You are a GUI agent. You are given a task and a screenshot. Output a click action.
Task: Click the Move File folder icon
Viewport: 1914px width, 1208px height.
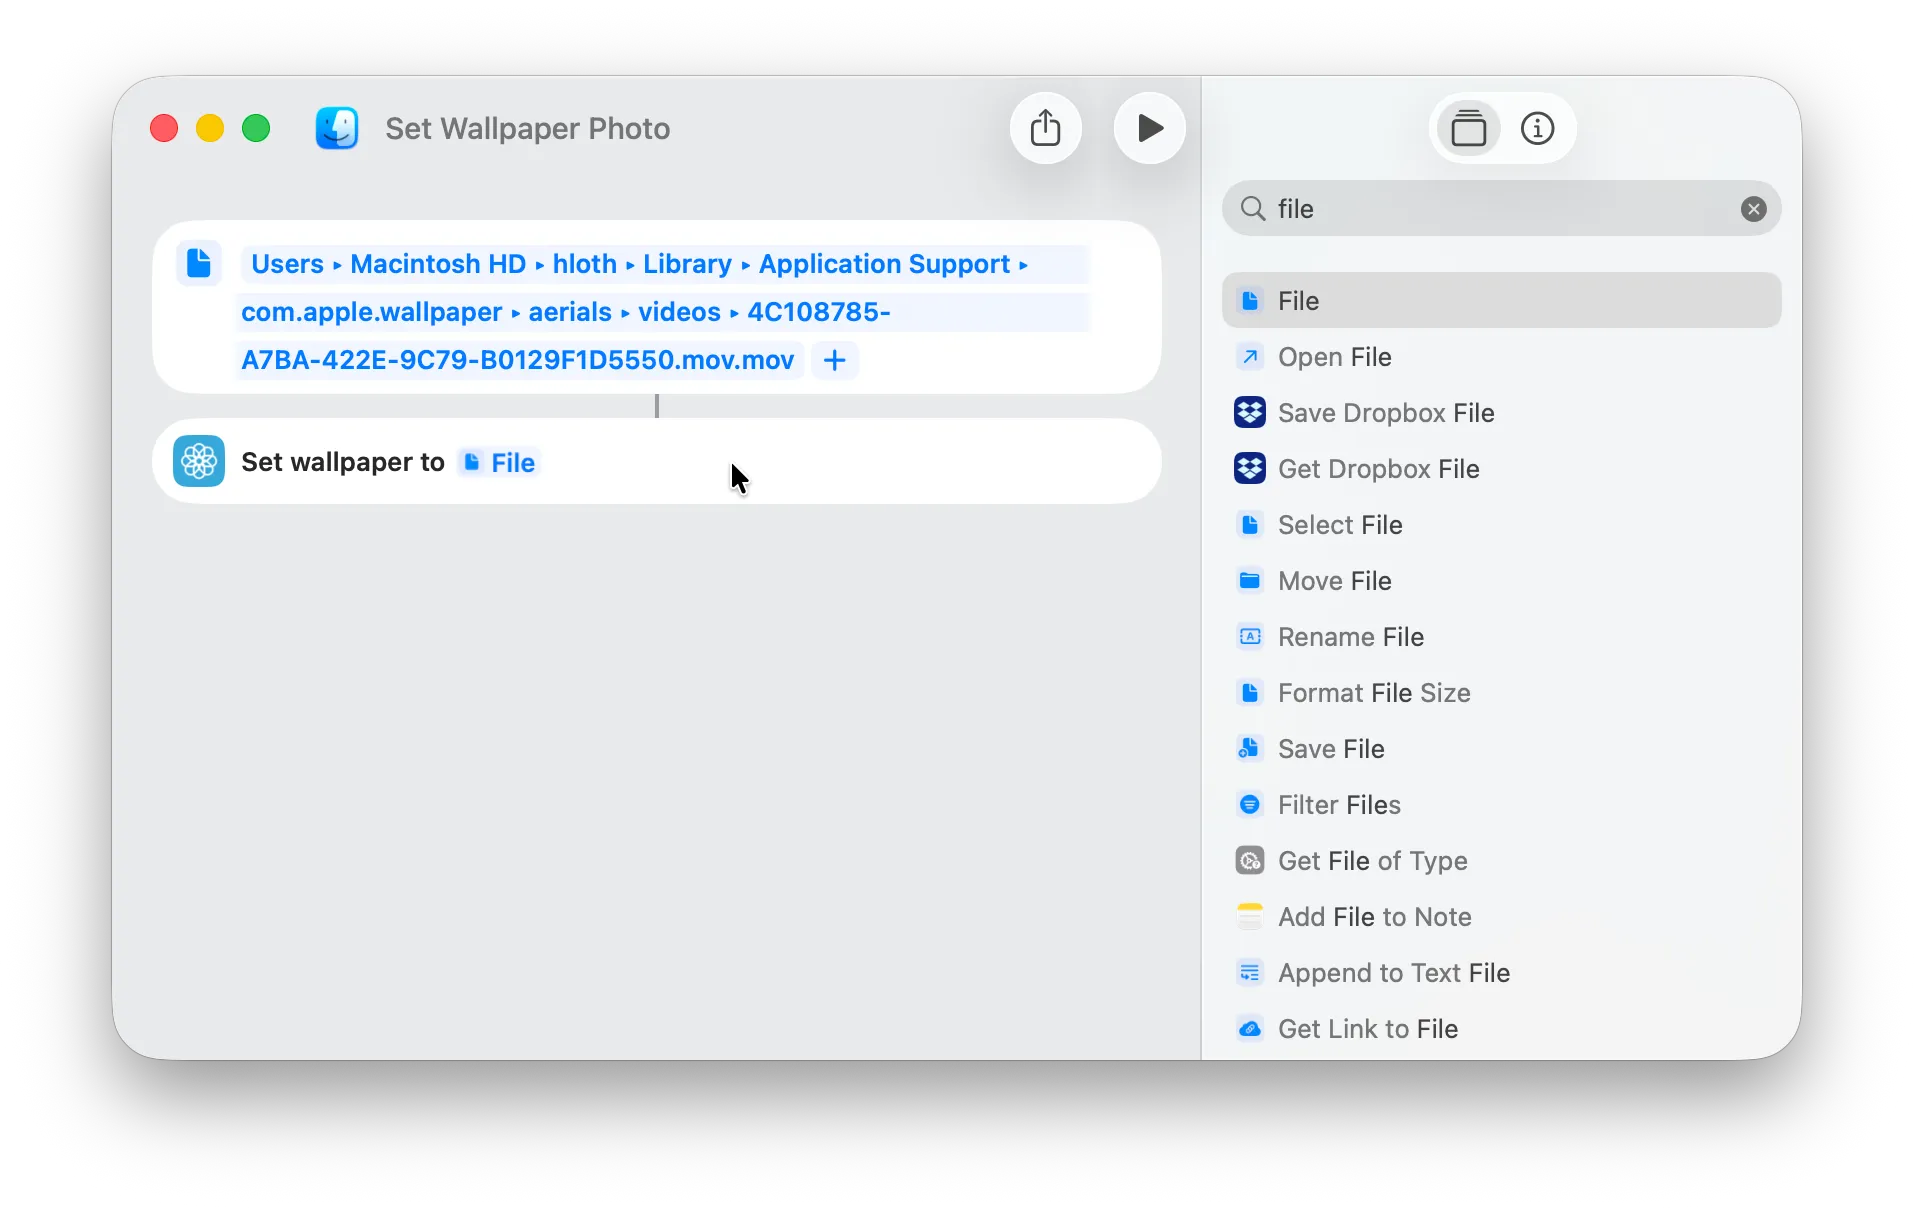tap(1250, 581)
